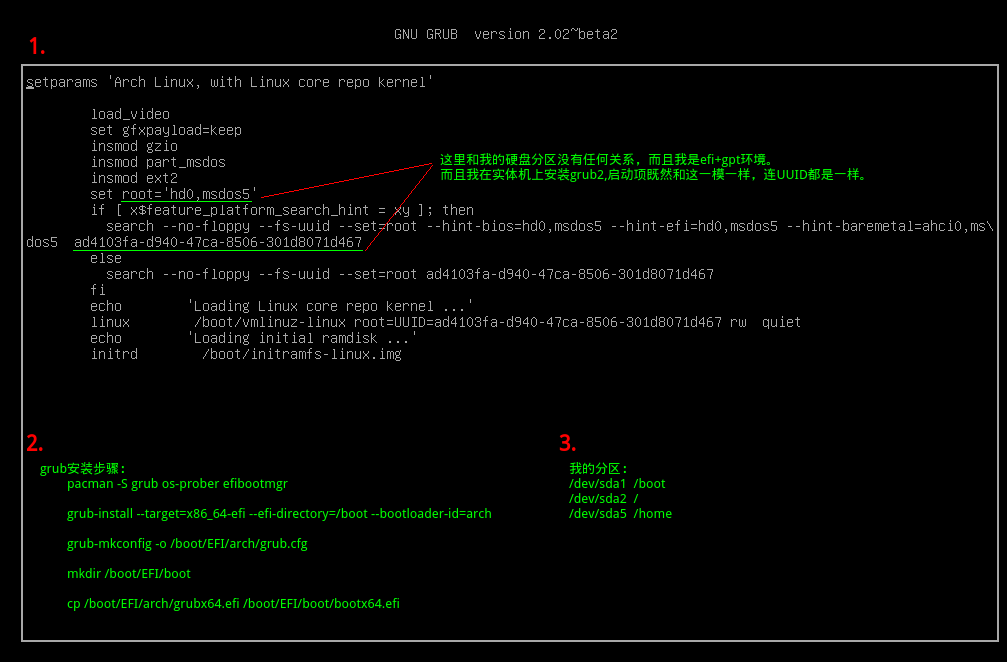The height and width of the screenshot is (662, 1007).
Task: Click the 我的分区 heading
Action: click(x=599, y=469)
